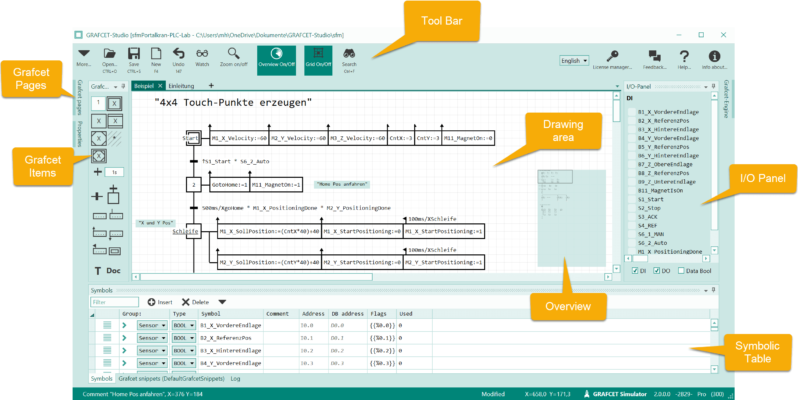Uncheck the DI checkbox in I/O-Panel
Image resolution: width=798 pixels, height=400 pixels.
635,271
